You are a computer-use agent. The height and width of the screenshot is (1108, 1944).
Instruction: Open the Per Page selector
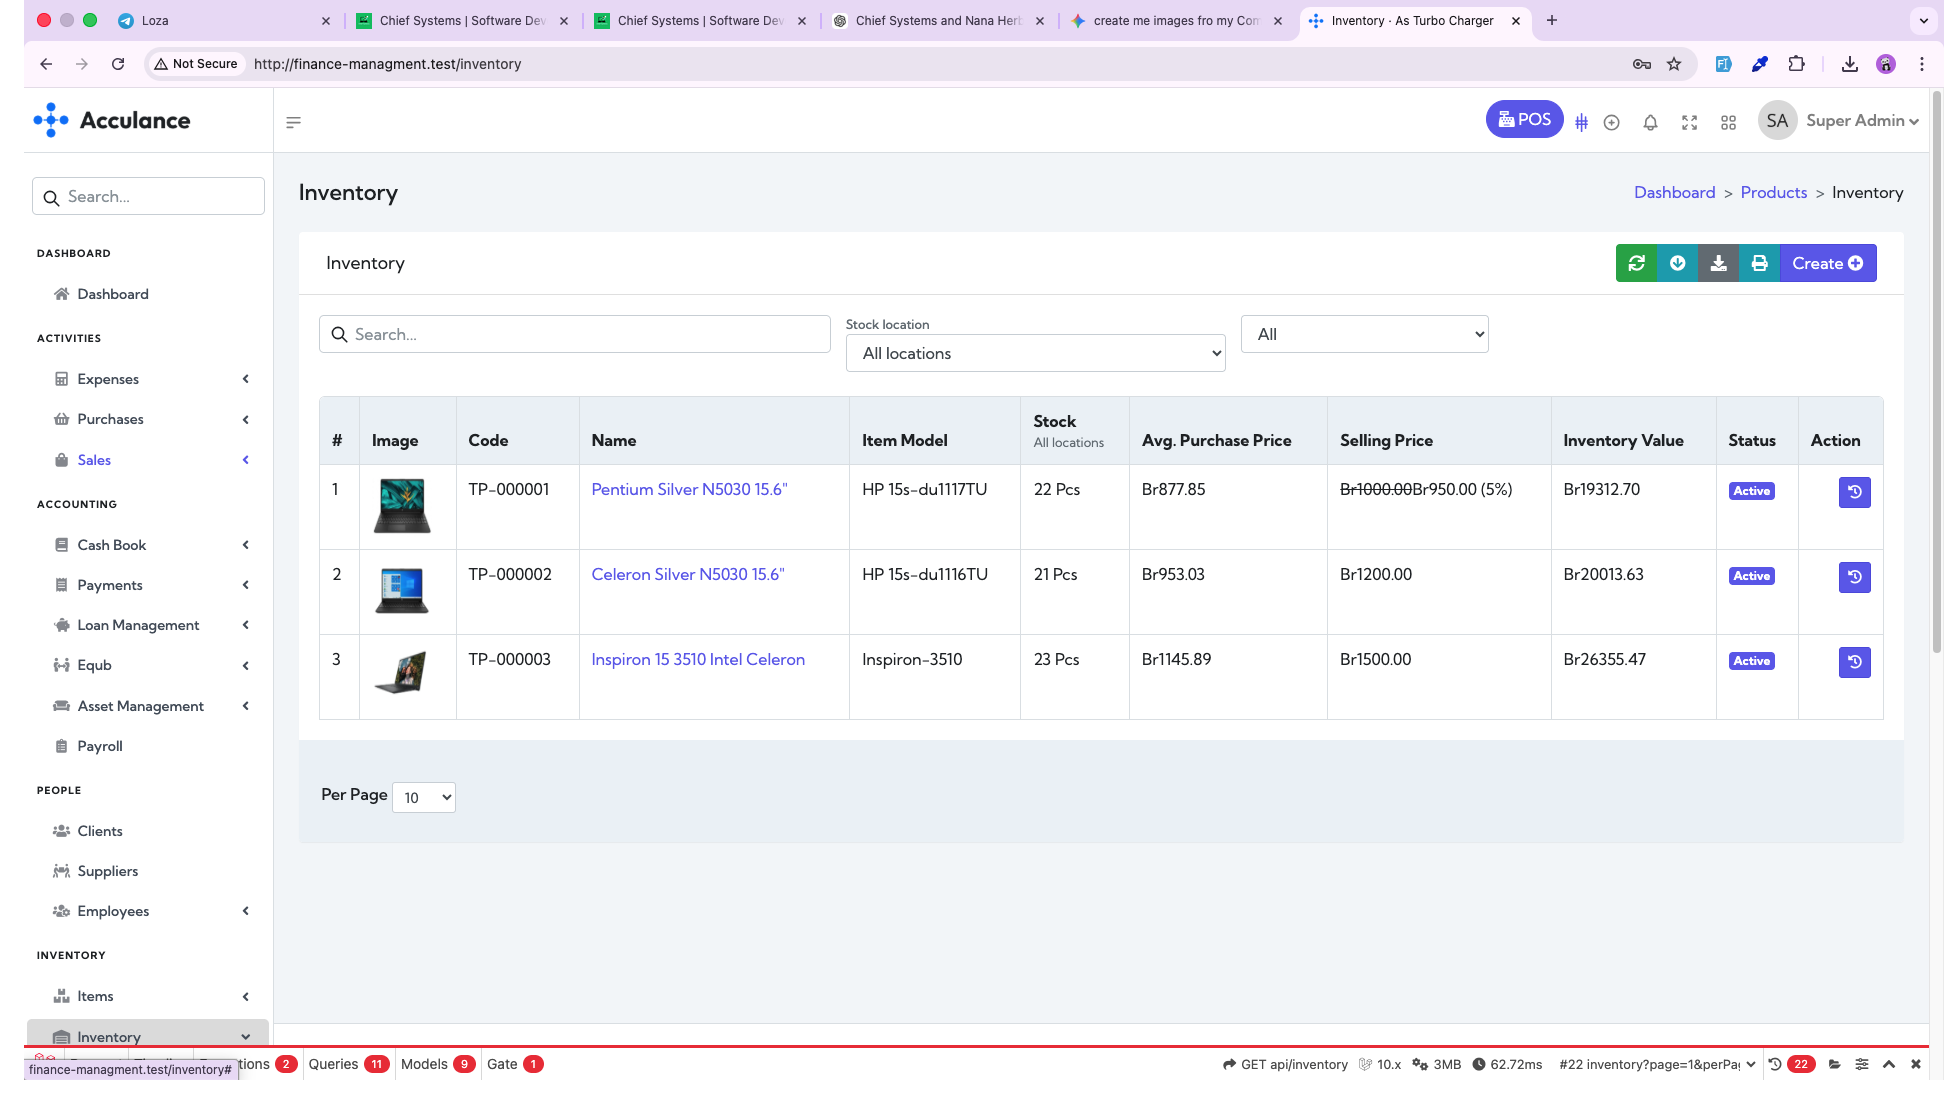[424, 797]
